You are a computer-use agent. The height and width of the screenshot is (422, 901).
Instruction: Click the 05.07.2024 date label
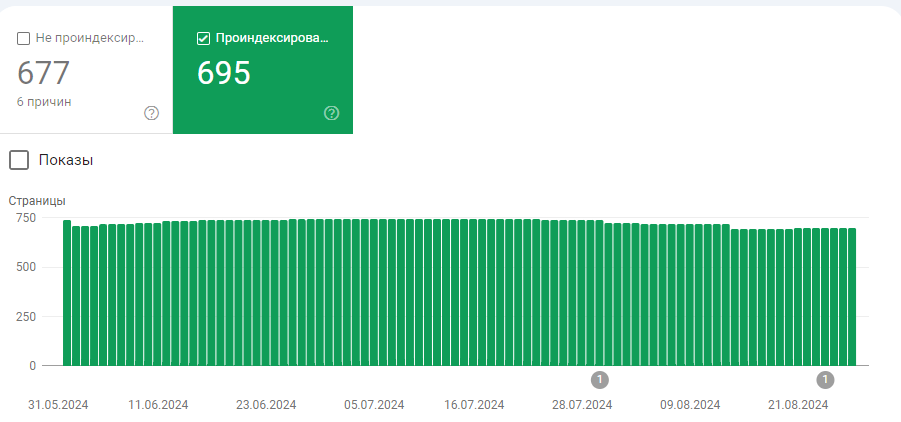click(x=374, y=405)
